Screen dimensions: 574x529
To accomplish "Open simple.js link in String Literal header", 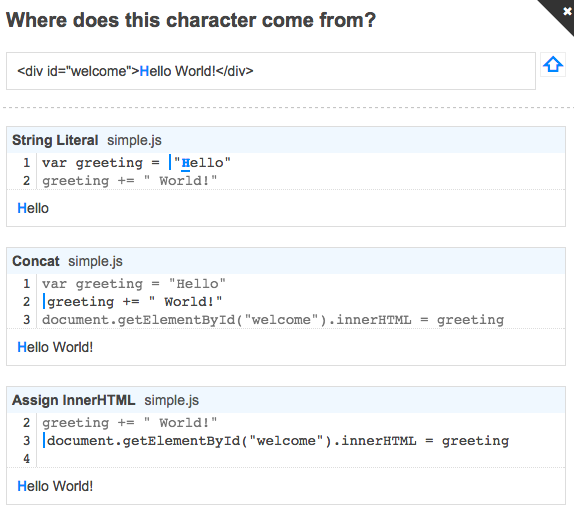I will [x=134, y=140].
